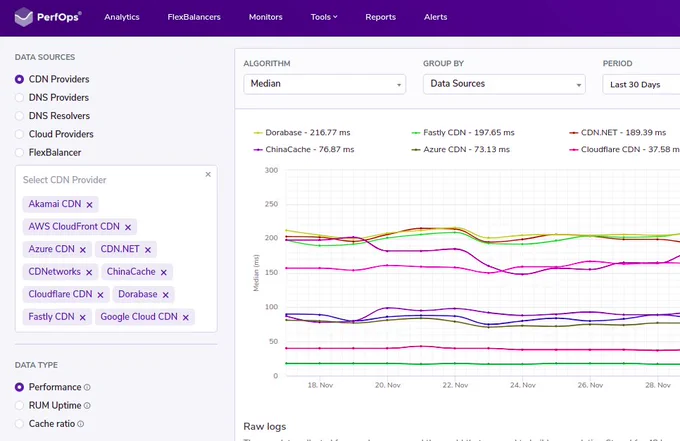Click the Median (ms) axis title
Viewport: 680px width, 441px height.
(256, 273)
